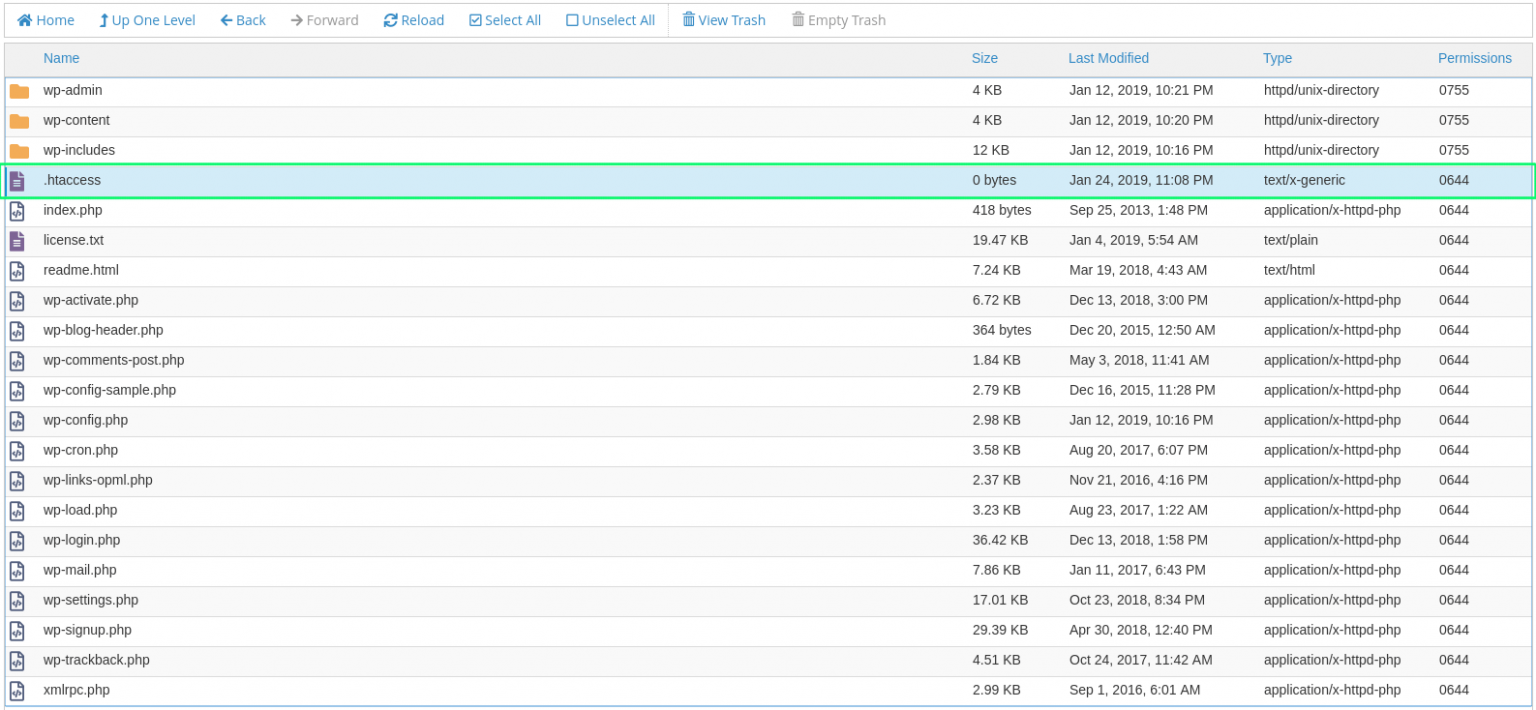Click the wp-content folder icon
The width and height of the screenshot is (1536, 710).
[x=19, y=121]
